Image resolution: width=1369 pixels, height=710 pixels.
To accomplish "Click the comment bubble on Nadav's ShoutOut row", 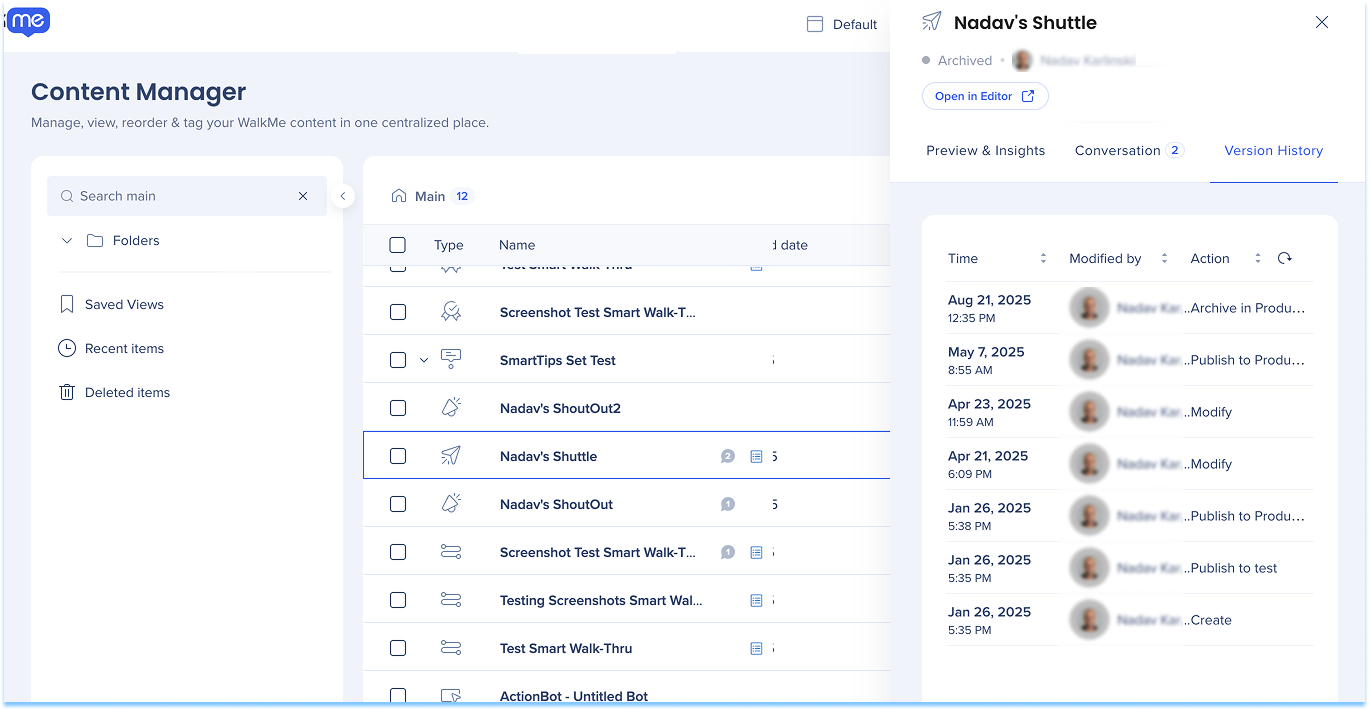I will pos(728,504).
